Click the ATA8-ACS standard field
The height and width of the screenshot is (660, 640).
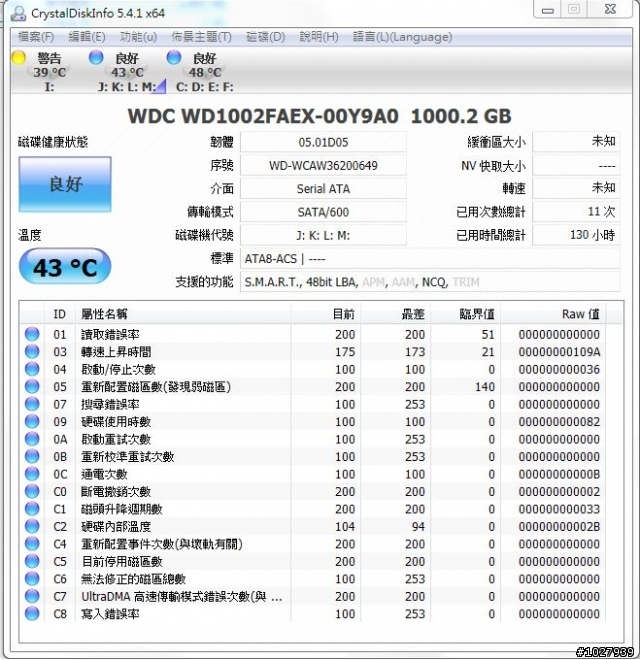pyautogui.click(x=430, y=258)
